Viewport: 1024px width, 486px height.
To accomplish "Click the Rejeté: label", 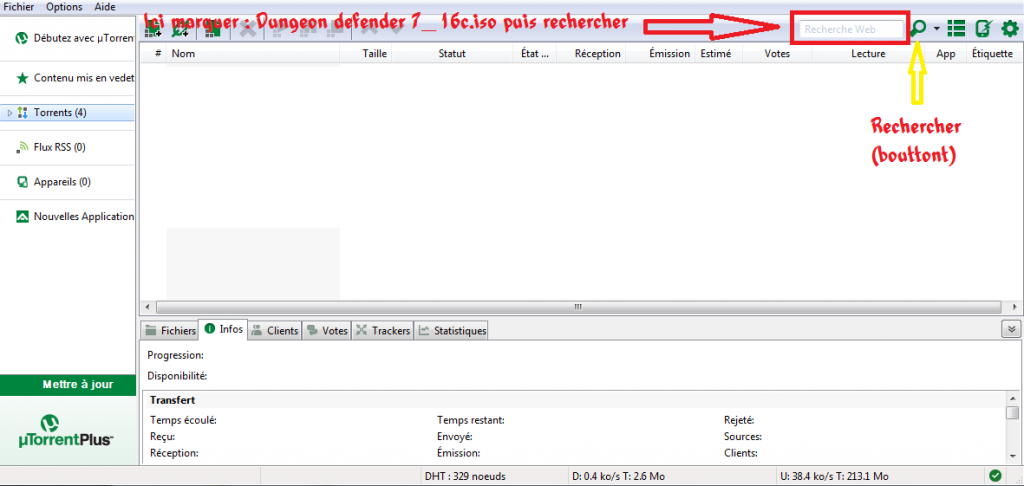I will 739,420.
